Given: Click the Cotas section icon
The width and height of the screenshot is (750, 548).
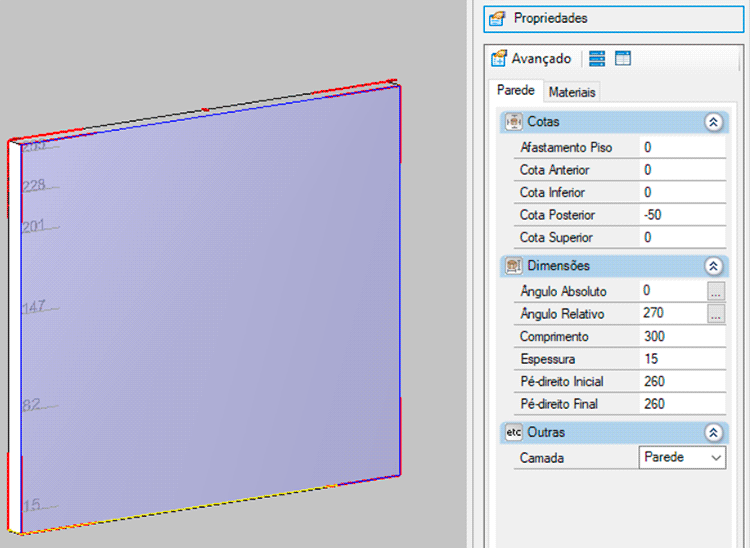Looking at the screenshot, I should [514, 122].
